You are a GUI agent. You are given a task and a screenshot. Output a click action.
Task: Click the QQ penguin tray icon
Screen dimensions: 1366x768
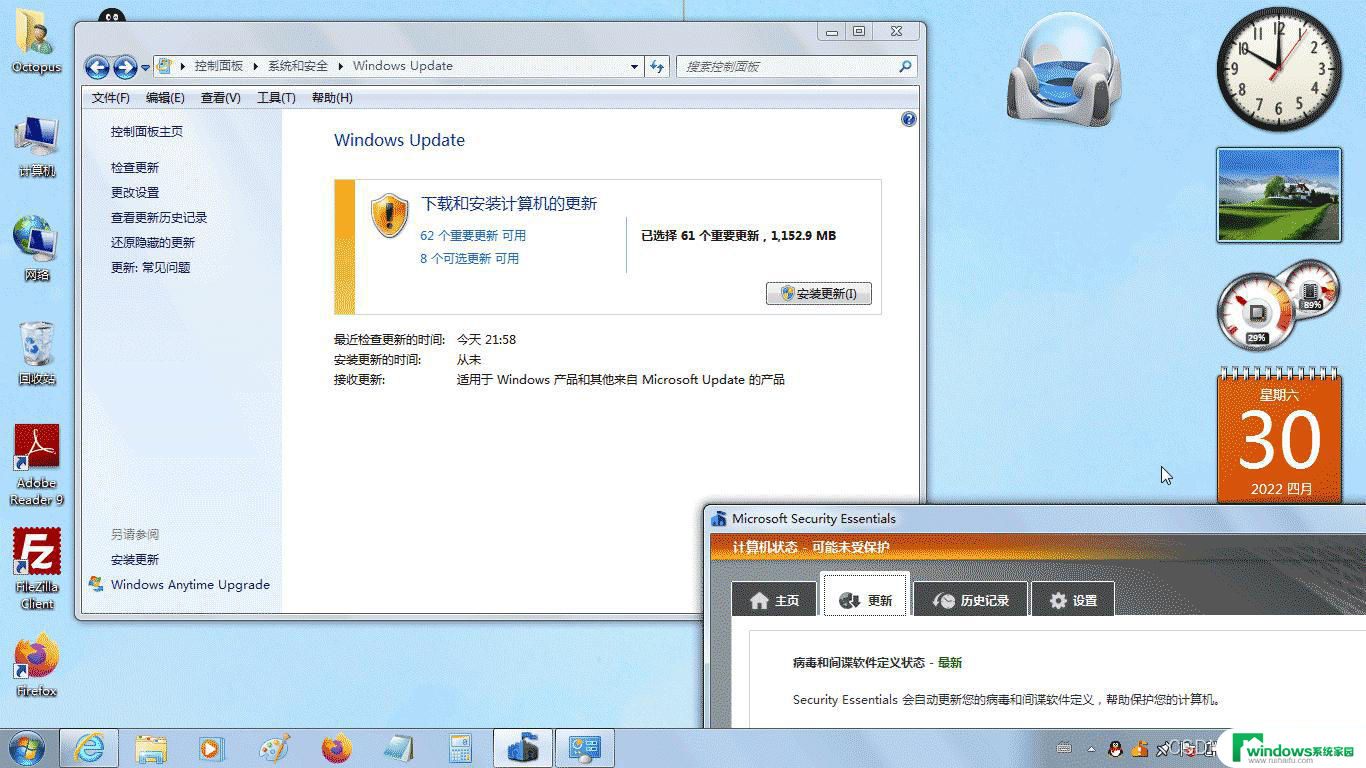coord(1116,748)
